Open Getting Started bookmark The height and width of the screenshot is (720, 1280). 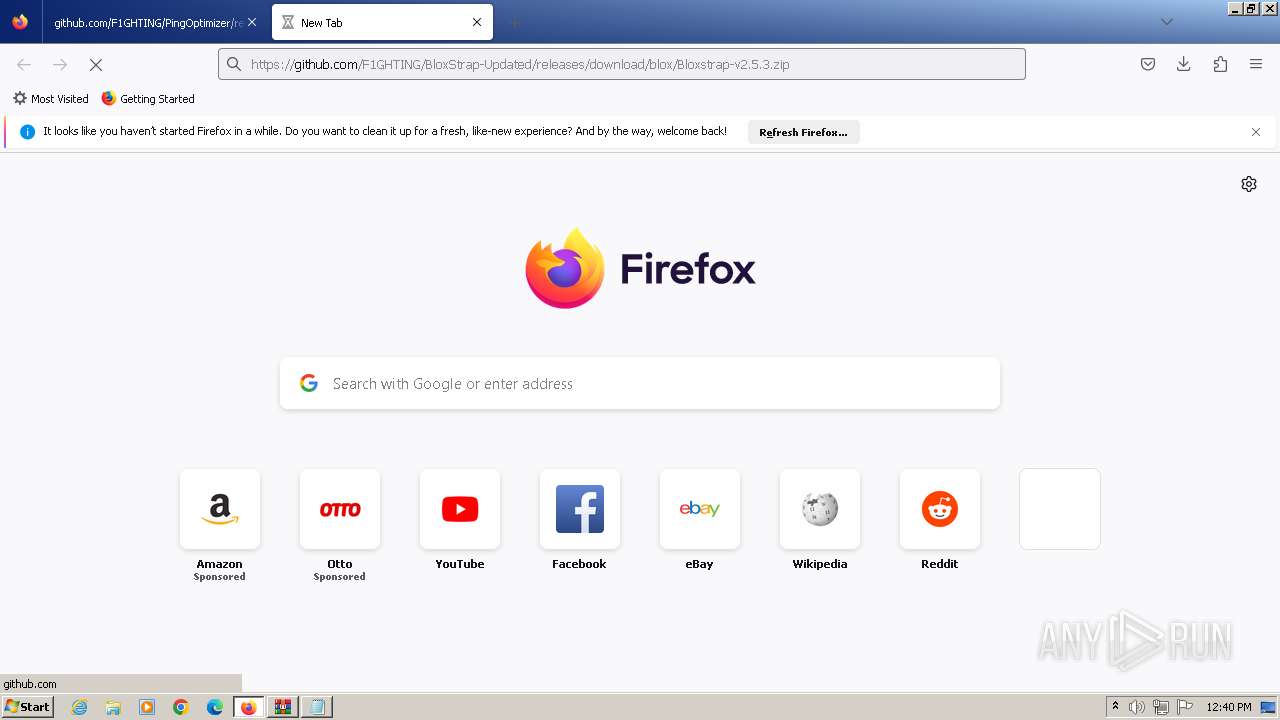[x=148, y=99]
